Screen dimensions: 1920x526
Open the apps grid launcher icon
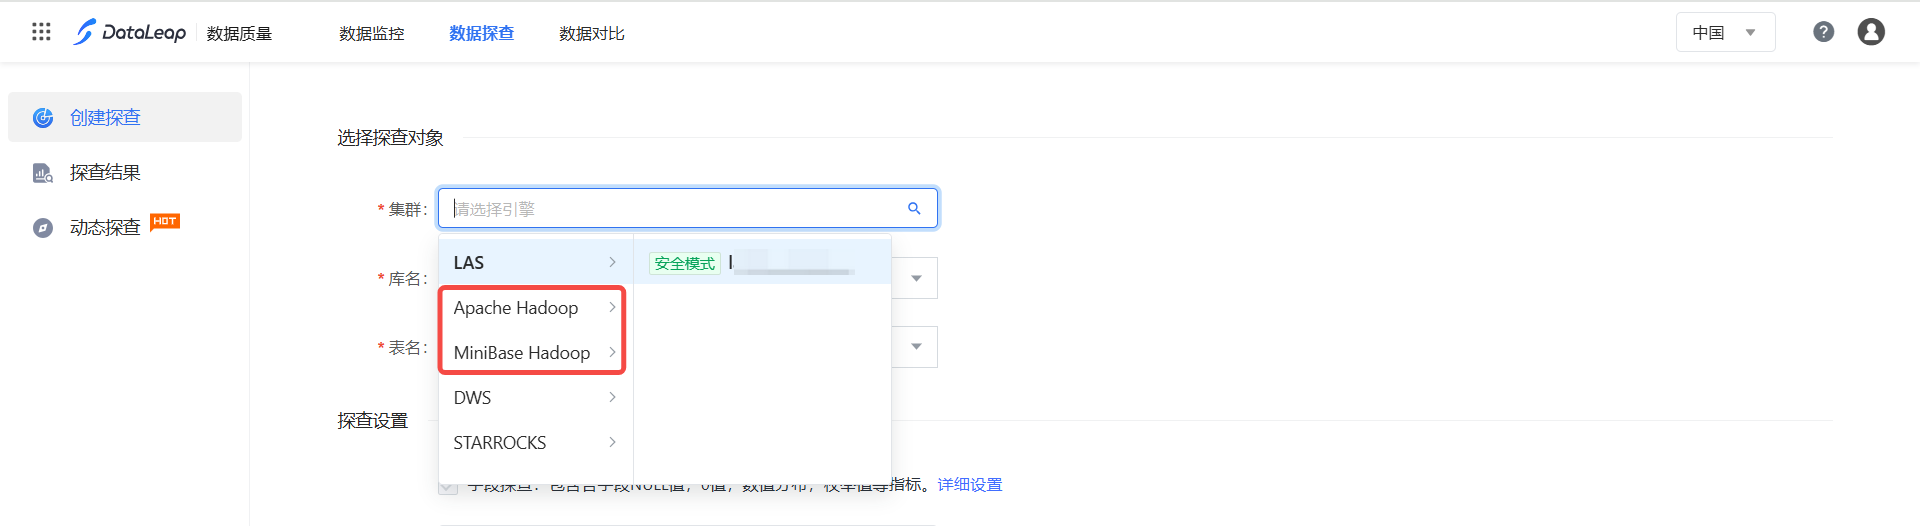tap(41, 32)
